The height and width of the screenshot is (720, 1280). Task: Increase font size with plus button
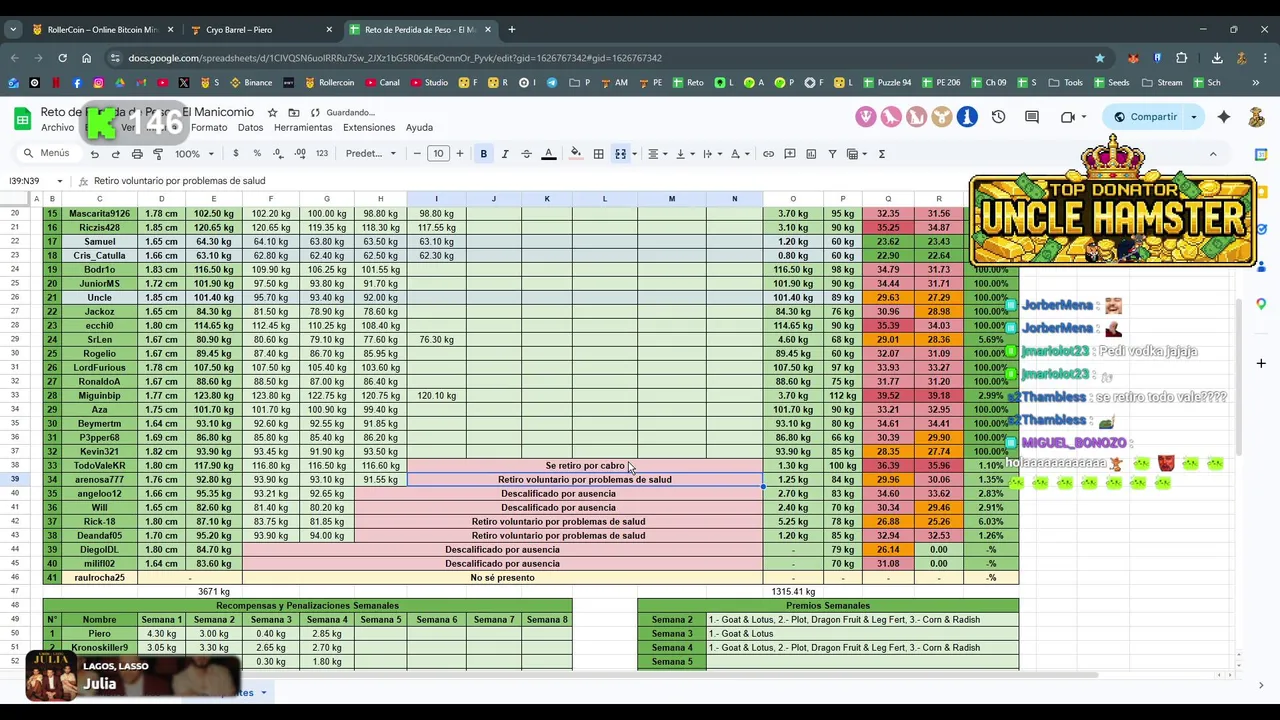[460, 154]
